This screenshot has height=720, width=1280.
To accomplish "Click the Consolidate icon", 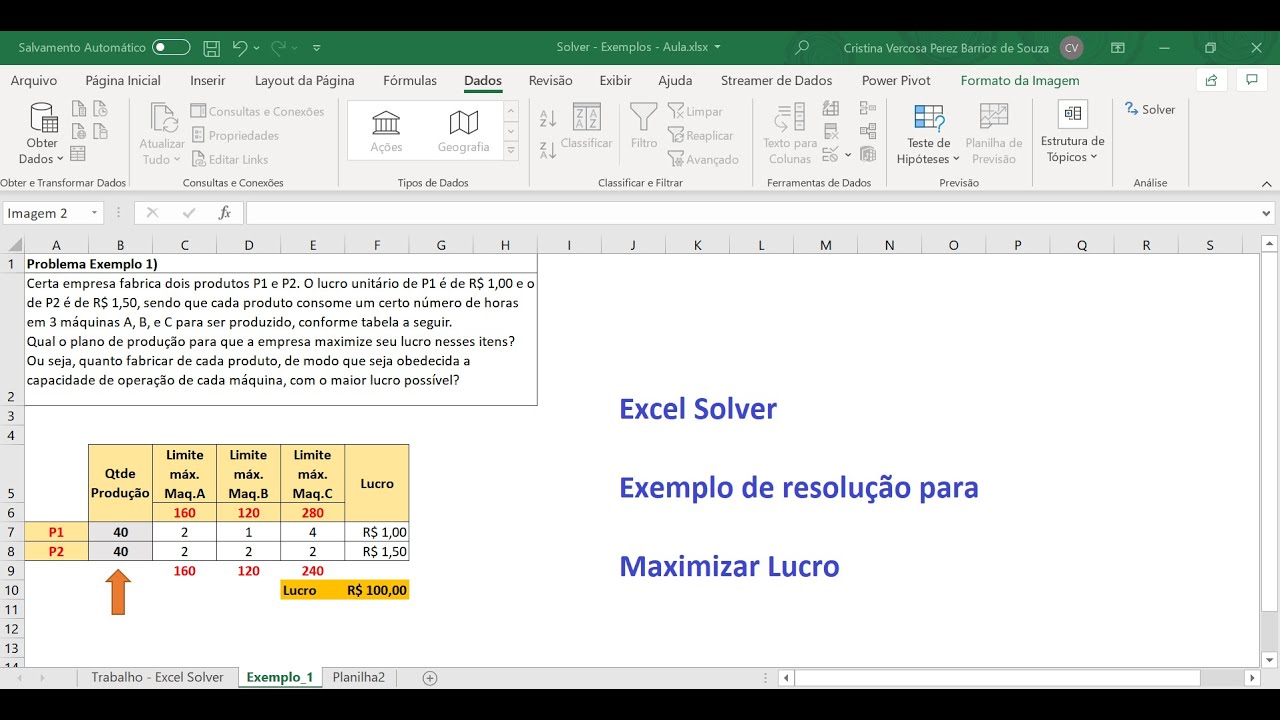I will pyautogui.click(x=867, y=110).
